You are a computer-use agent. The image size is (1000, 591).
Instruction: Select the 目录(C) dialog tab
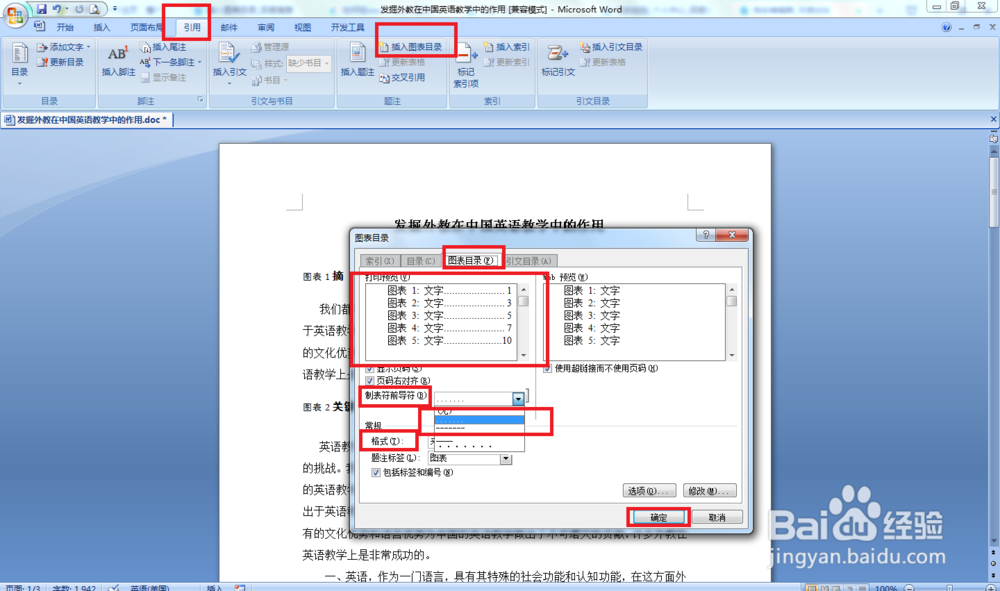click(x=421, y=261)
